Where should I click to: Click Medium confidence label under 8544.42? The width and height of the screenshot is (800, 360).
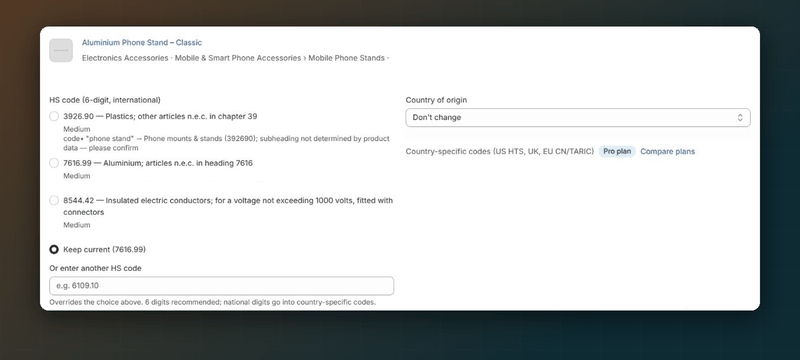(77, 225)
